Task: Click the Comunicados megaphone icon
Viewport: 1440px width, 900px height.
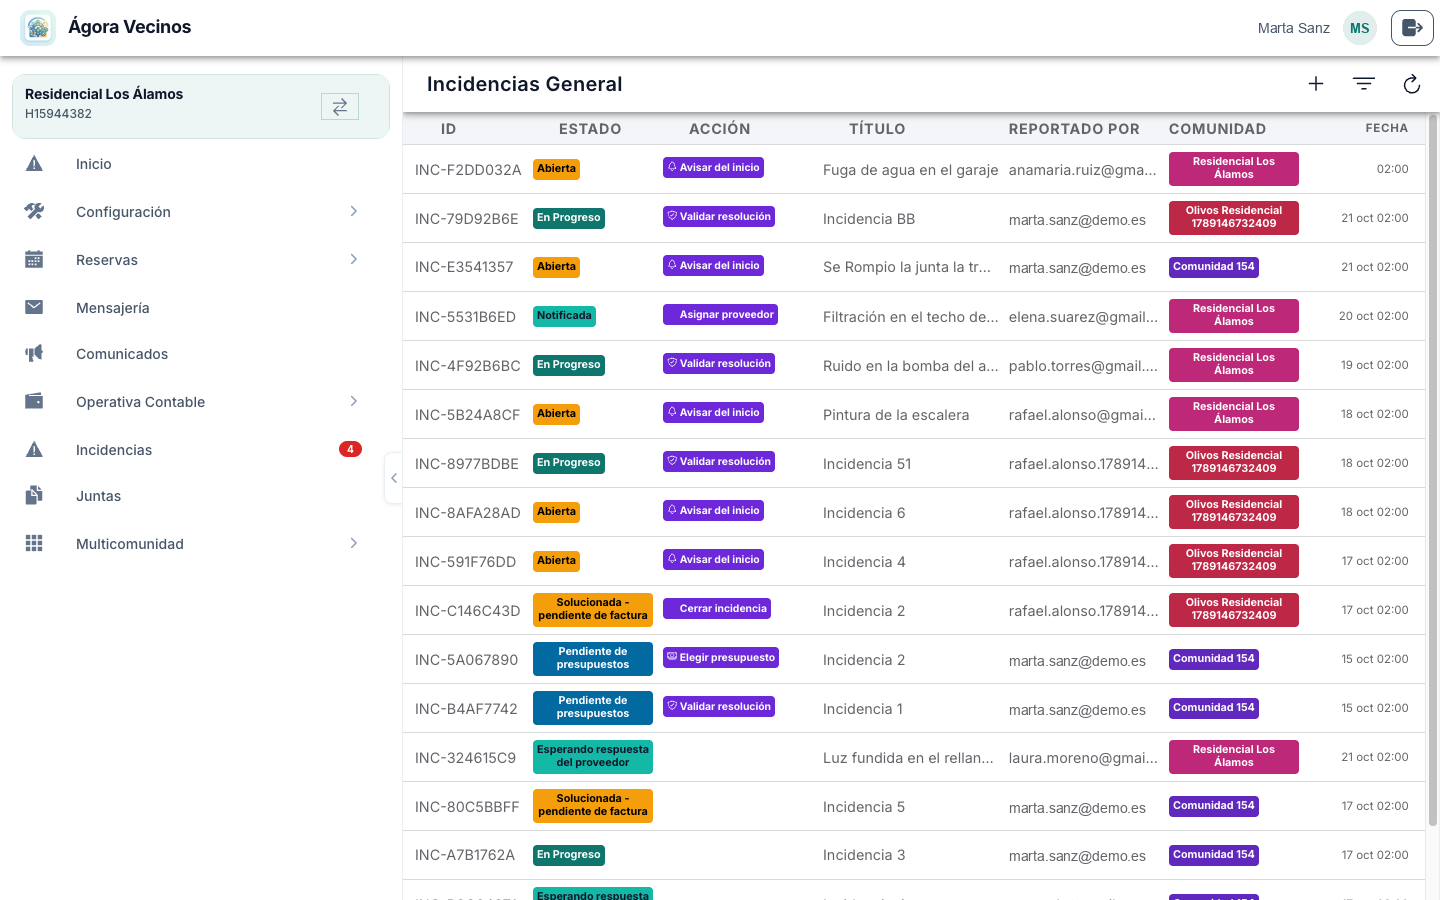Action: point(34,353)
